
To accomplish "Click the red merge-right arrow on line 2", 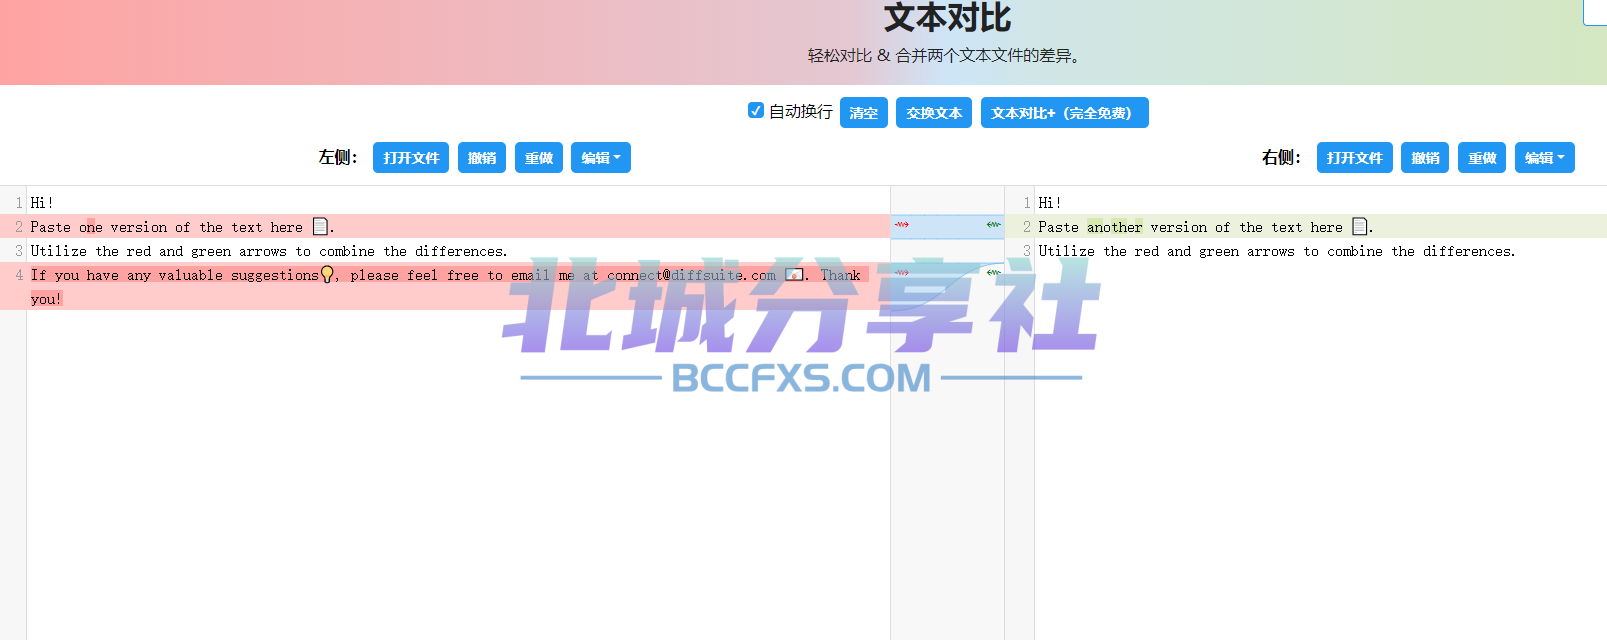I will [x=901, y=225].
